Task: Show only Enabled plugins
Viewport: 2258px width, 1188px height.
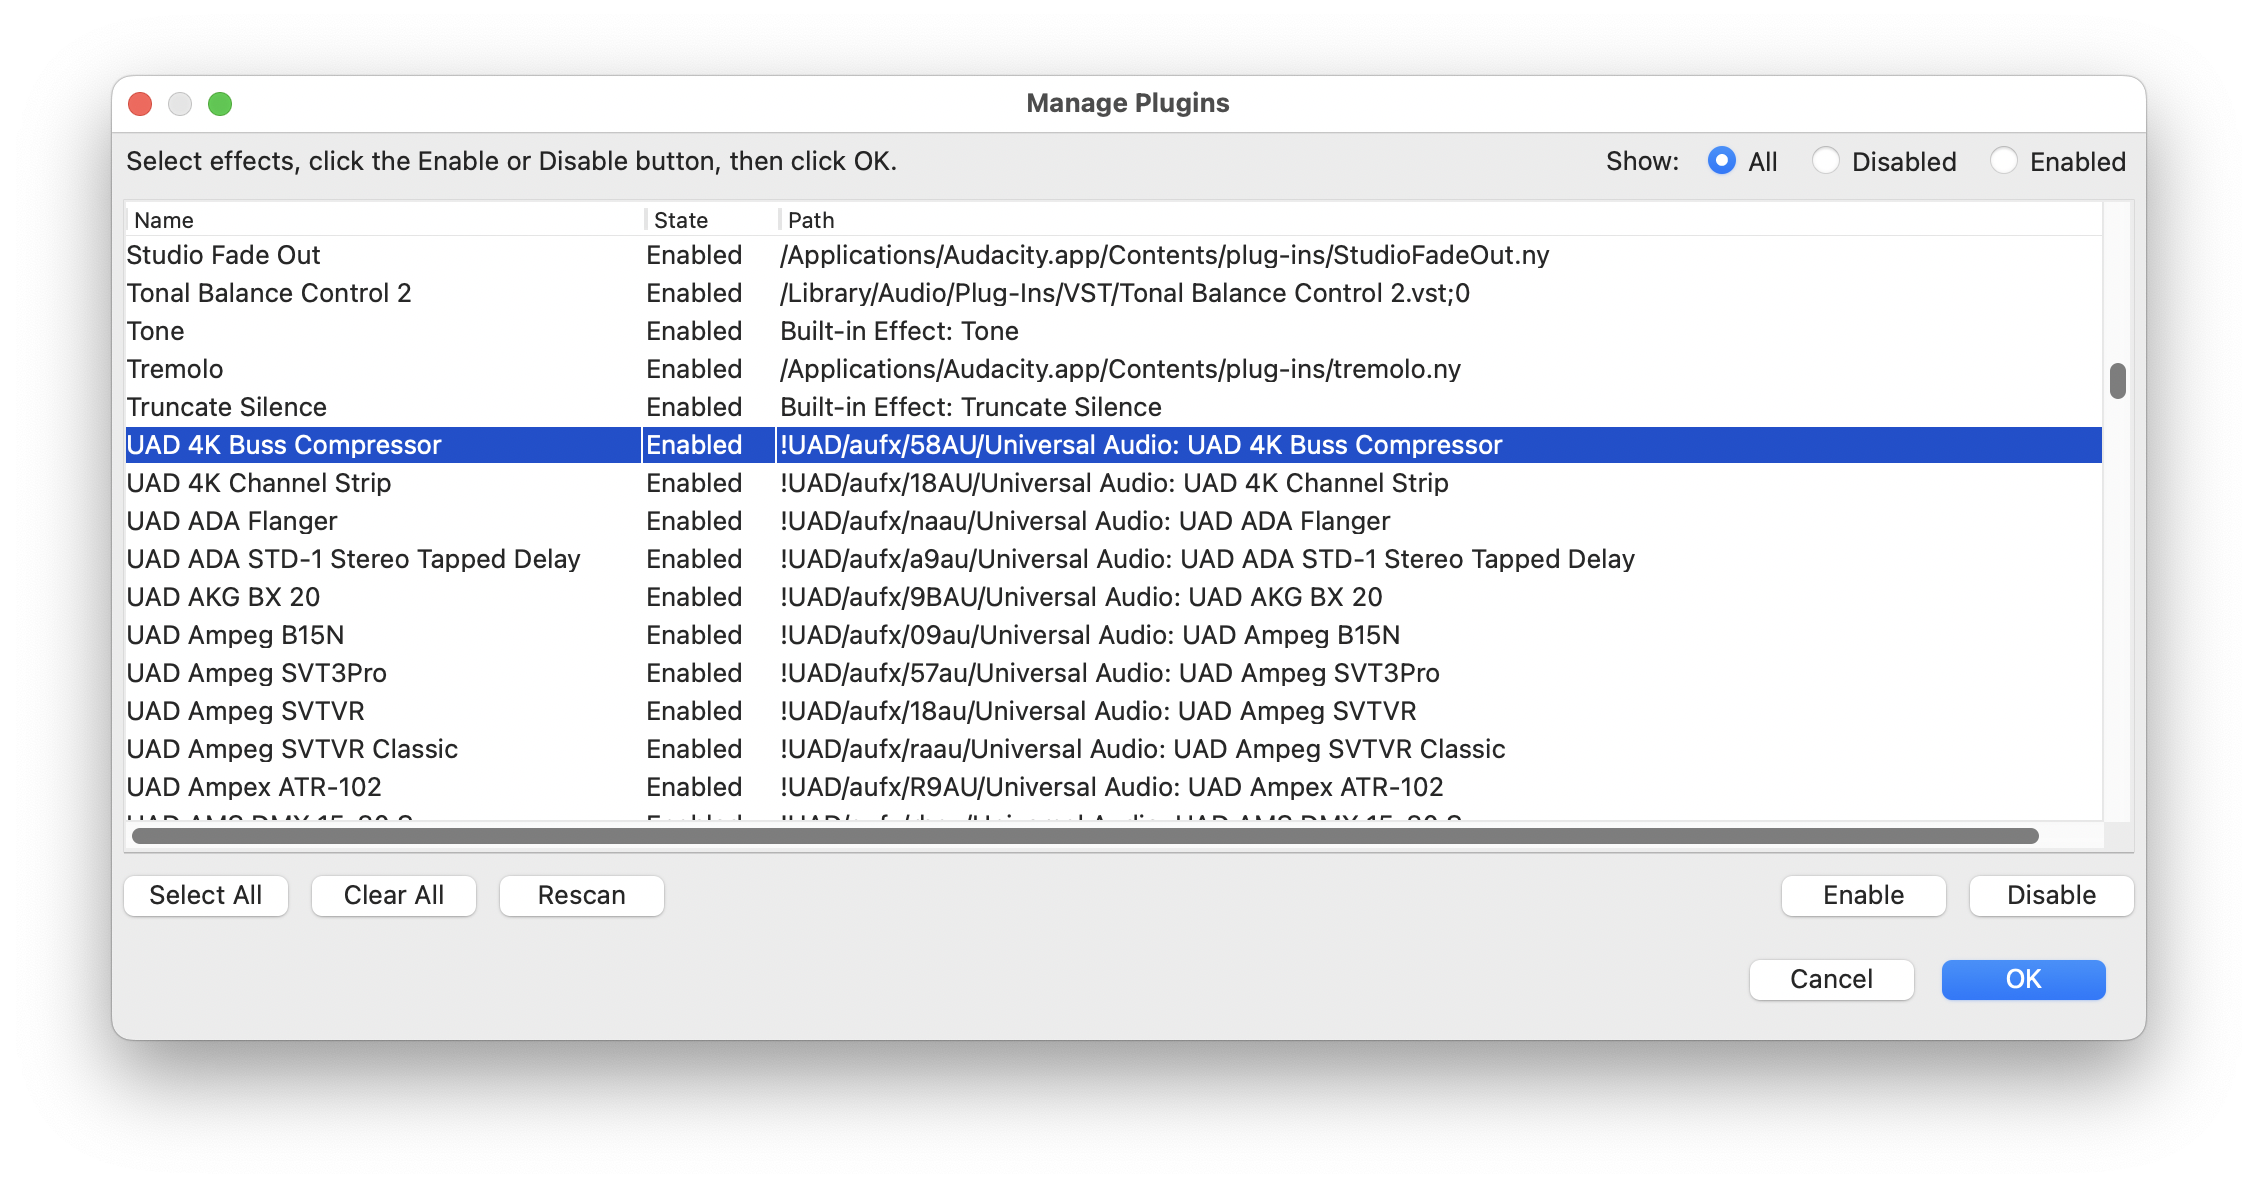Action: tap(2004, 160)
